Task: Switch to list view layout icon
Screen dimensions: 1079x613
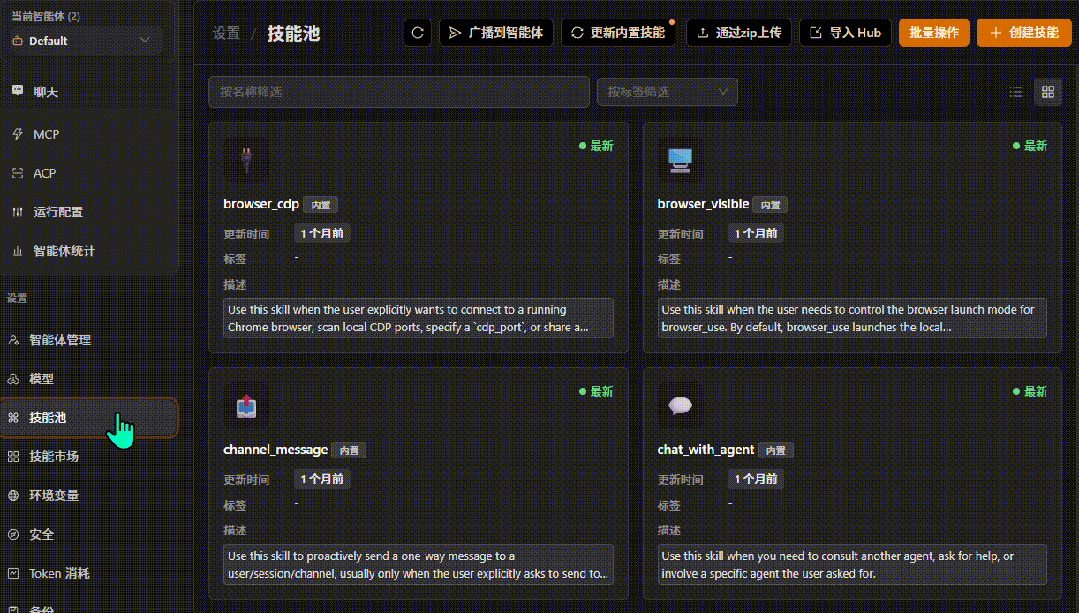Action: (x=1016, y=92)
